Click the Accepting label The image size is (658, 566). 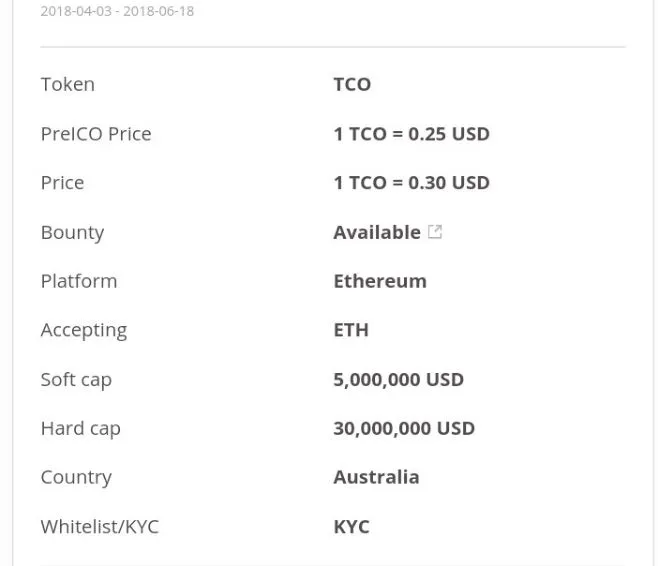(x=84, y=331)
